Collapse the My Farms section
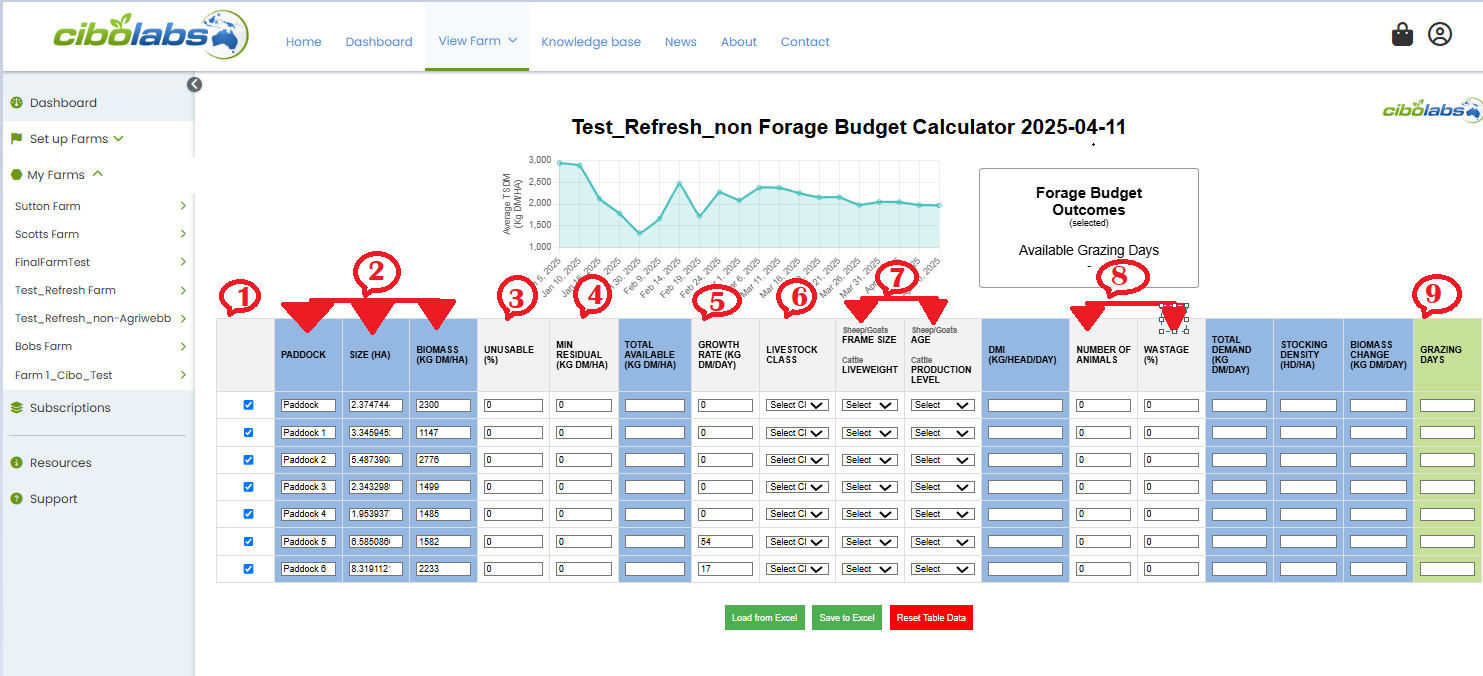 pos(97,173)
